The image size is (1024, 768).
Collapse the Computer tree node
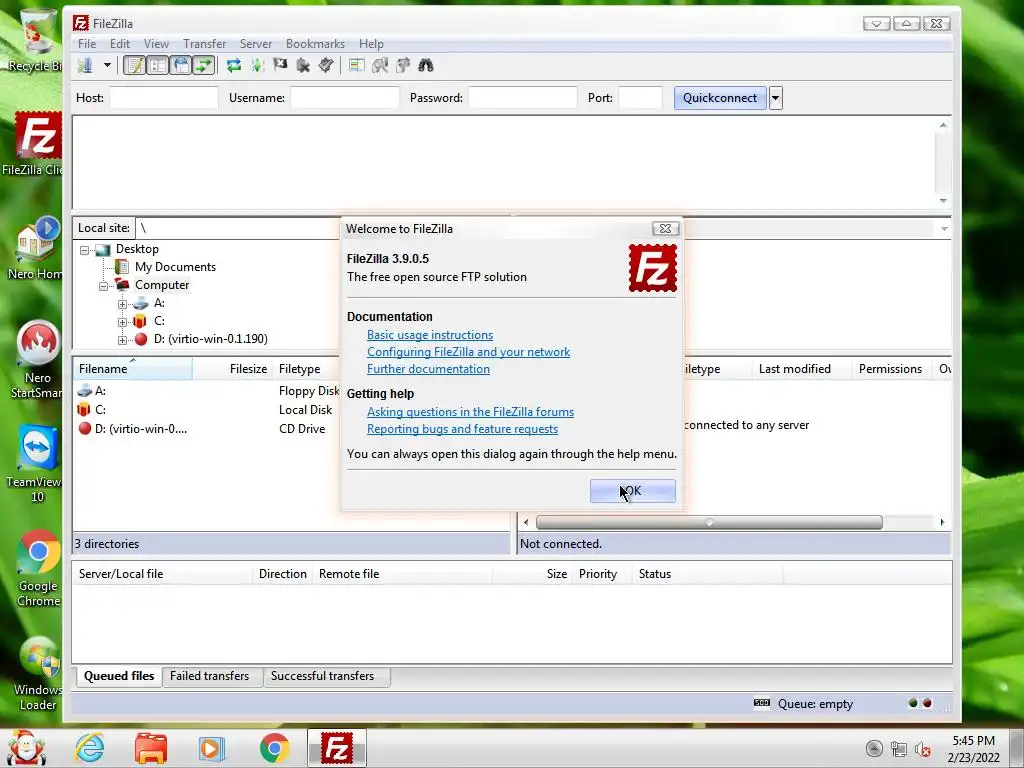tap(103, 286)
